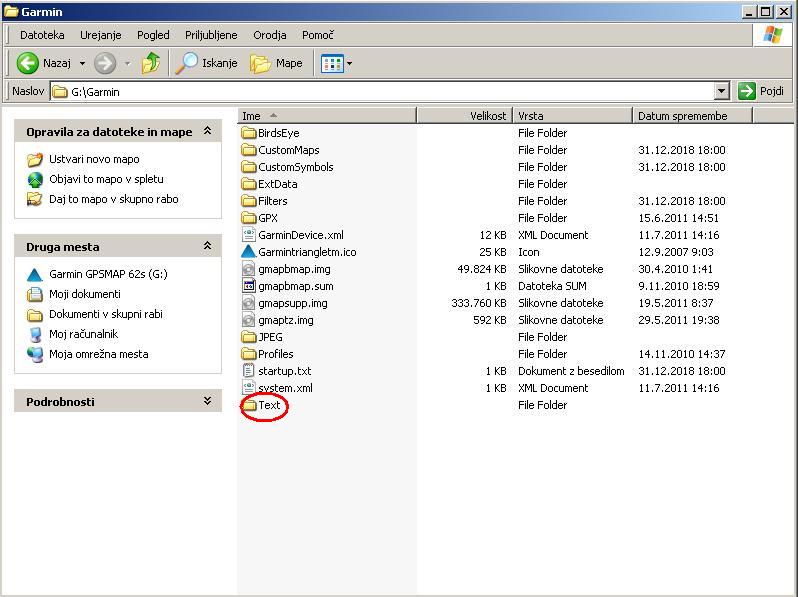Viewport: 798px width, 597px height.
Task: Open the Pogled menu
Action: [153, 35]
